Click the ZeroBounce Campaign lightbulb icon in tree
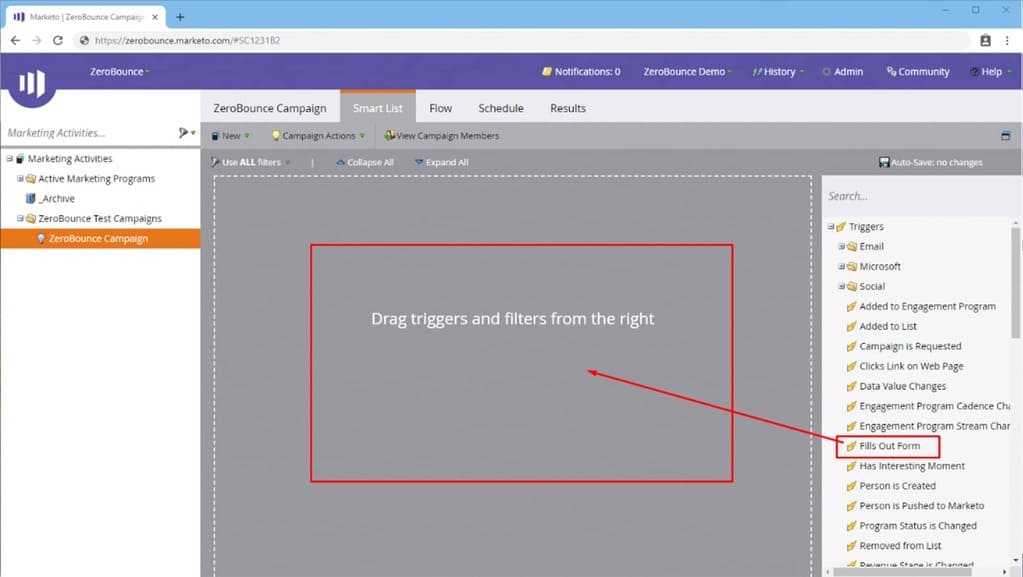Viewport: 1023px width, 577px height. click(40, 239)
